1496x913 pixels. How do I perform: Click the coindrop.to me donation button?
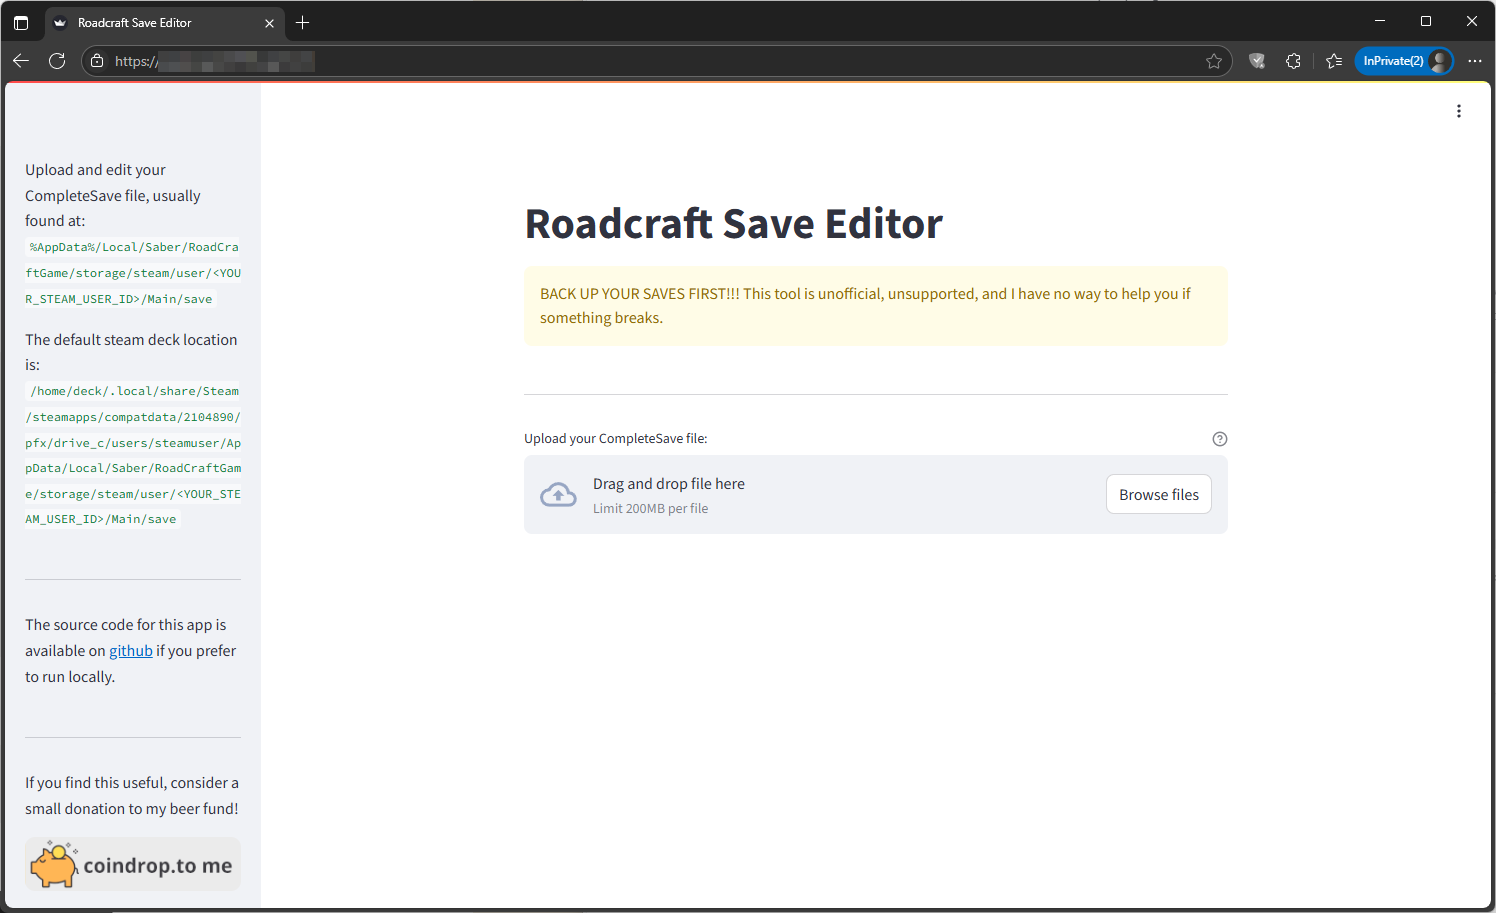tap(133, 864)
